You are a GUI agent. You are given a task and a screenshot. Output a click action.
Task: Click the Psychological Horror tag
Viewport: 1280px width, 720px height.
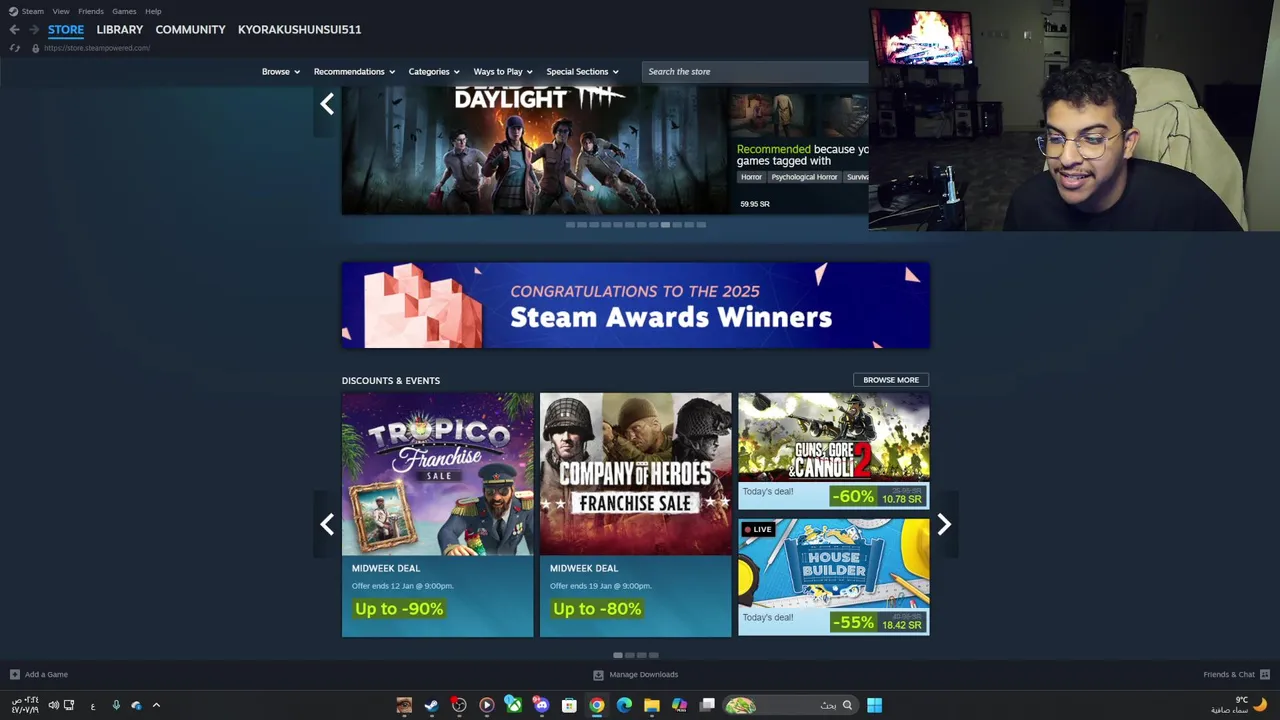coord(804,177)
